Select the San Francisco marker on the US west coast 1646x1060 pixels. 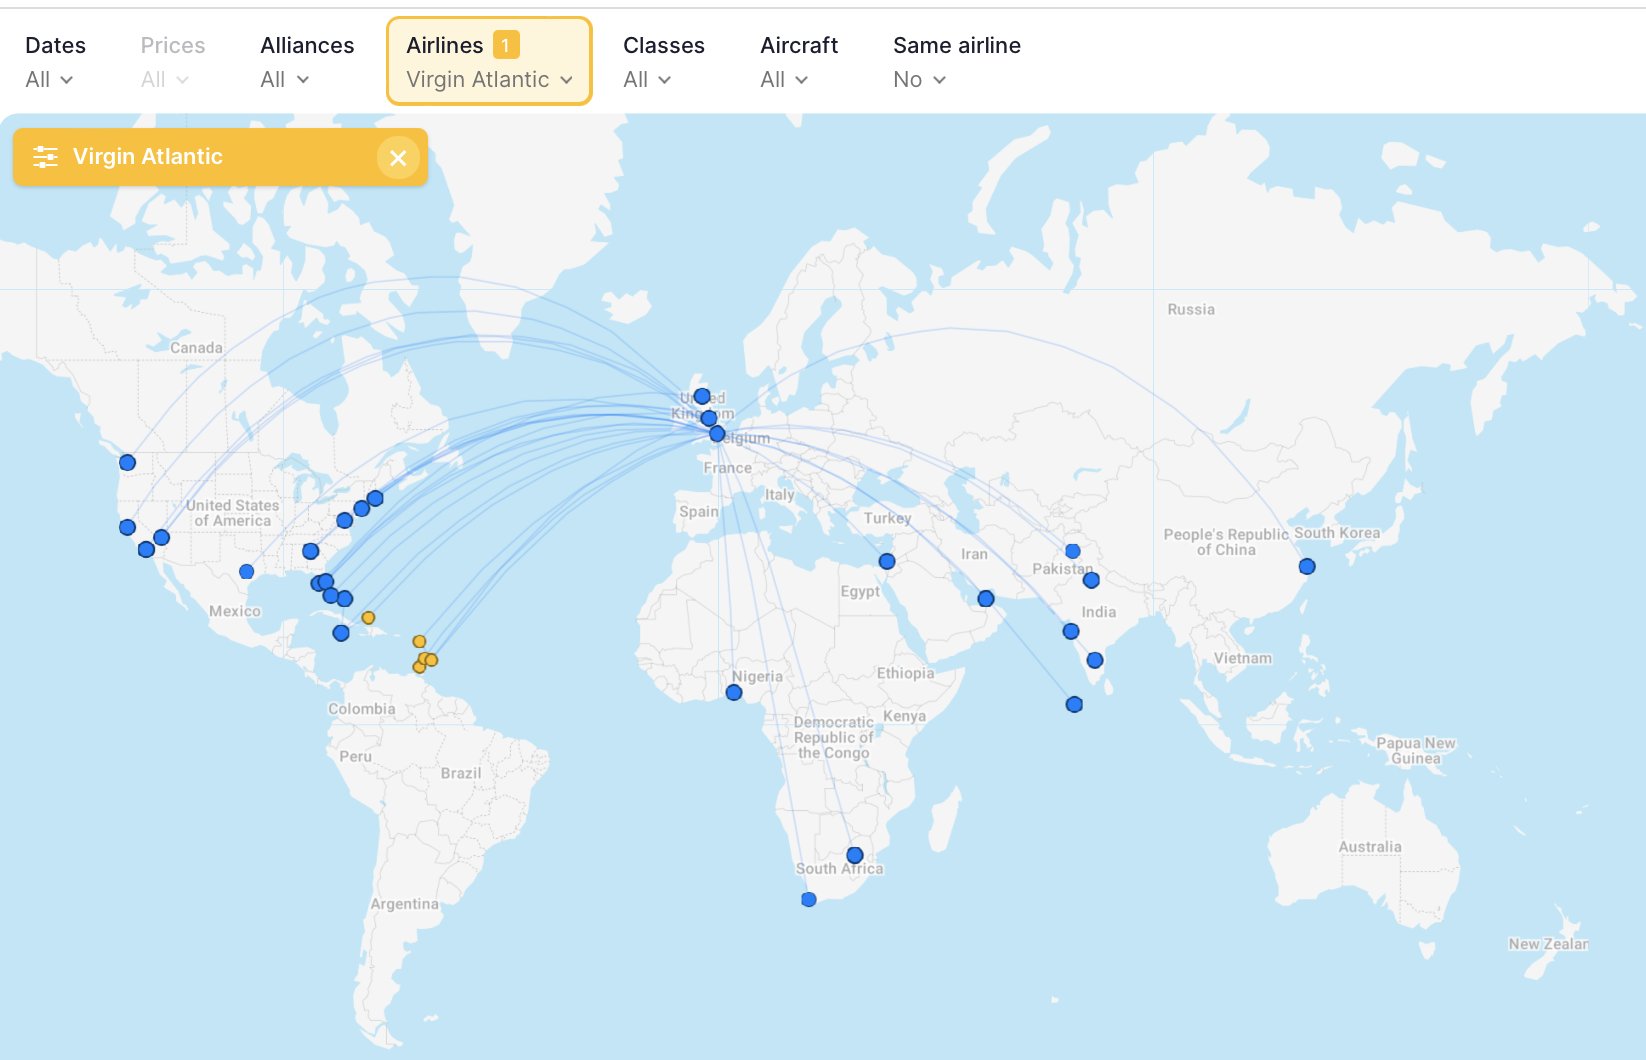127,527
